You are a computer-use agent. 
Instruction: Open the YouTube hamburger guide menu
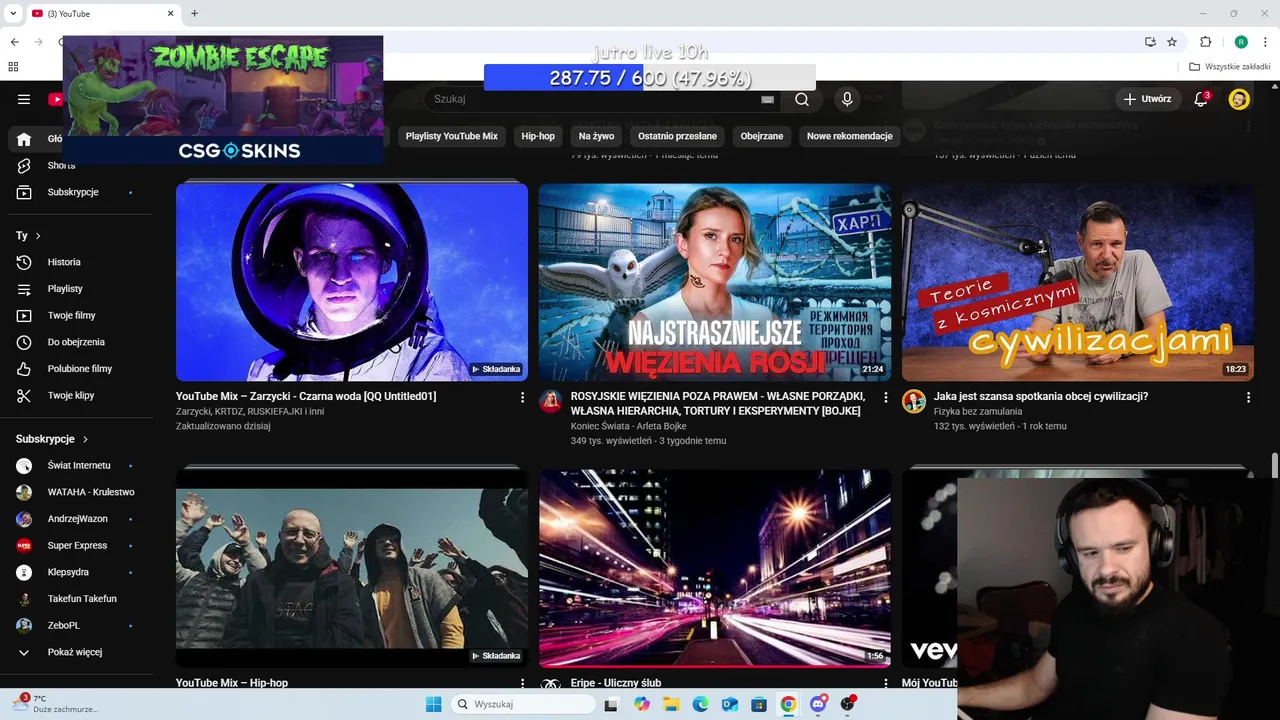[24, 99]
